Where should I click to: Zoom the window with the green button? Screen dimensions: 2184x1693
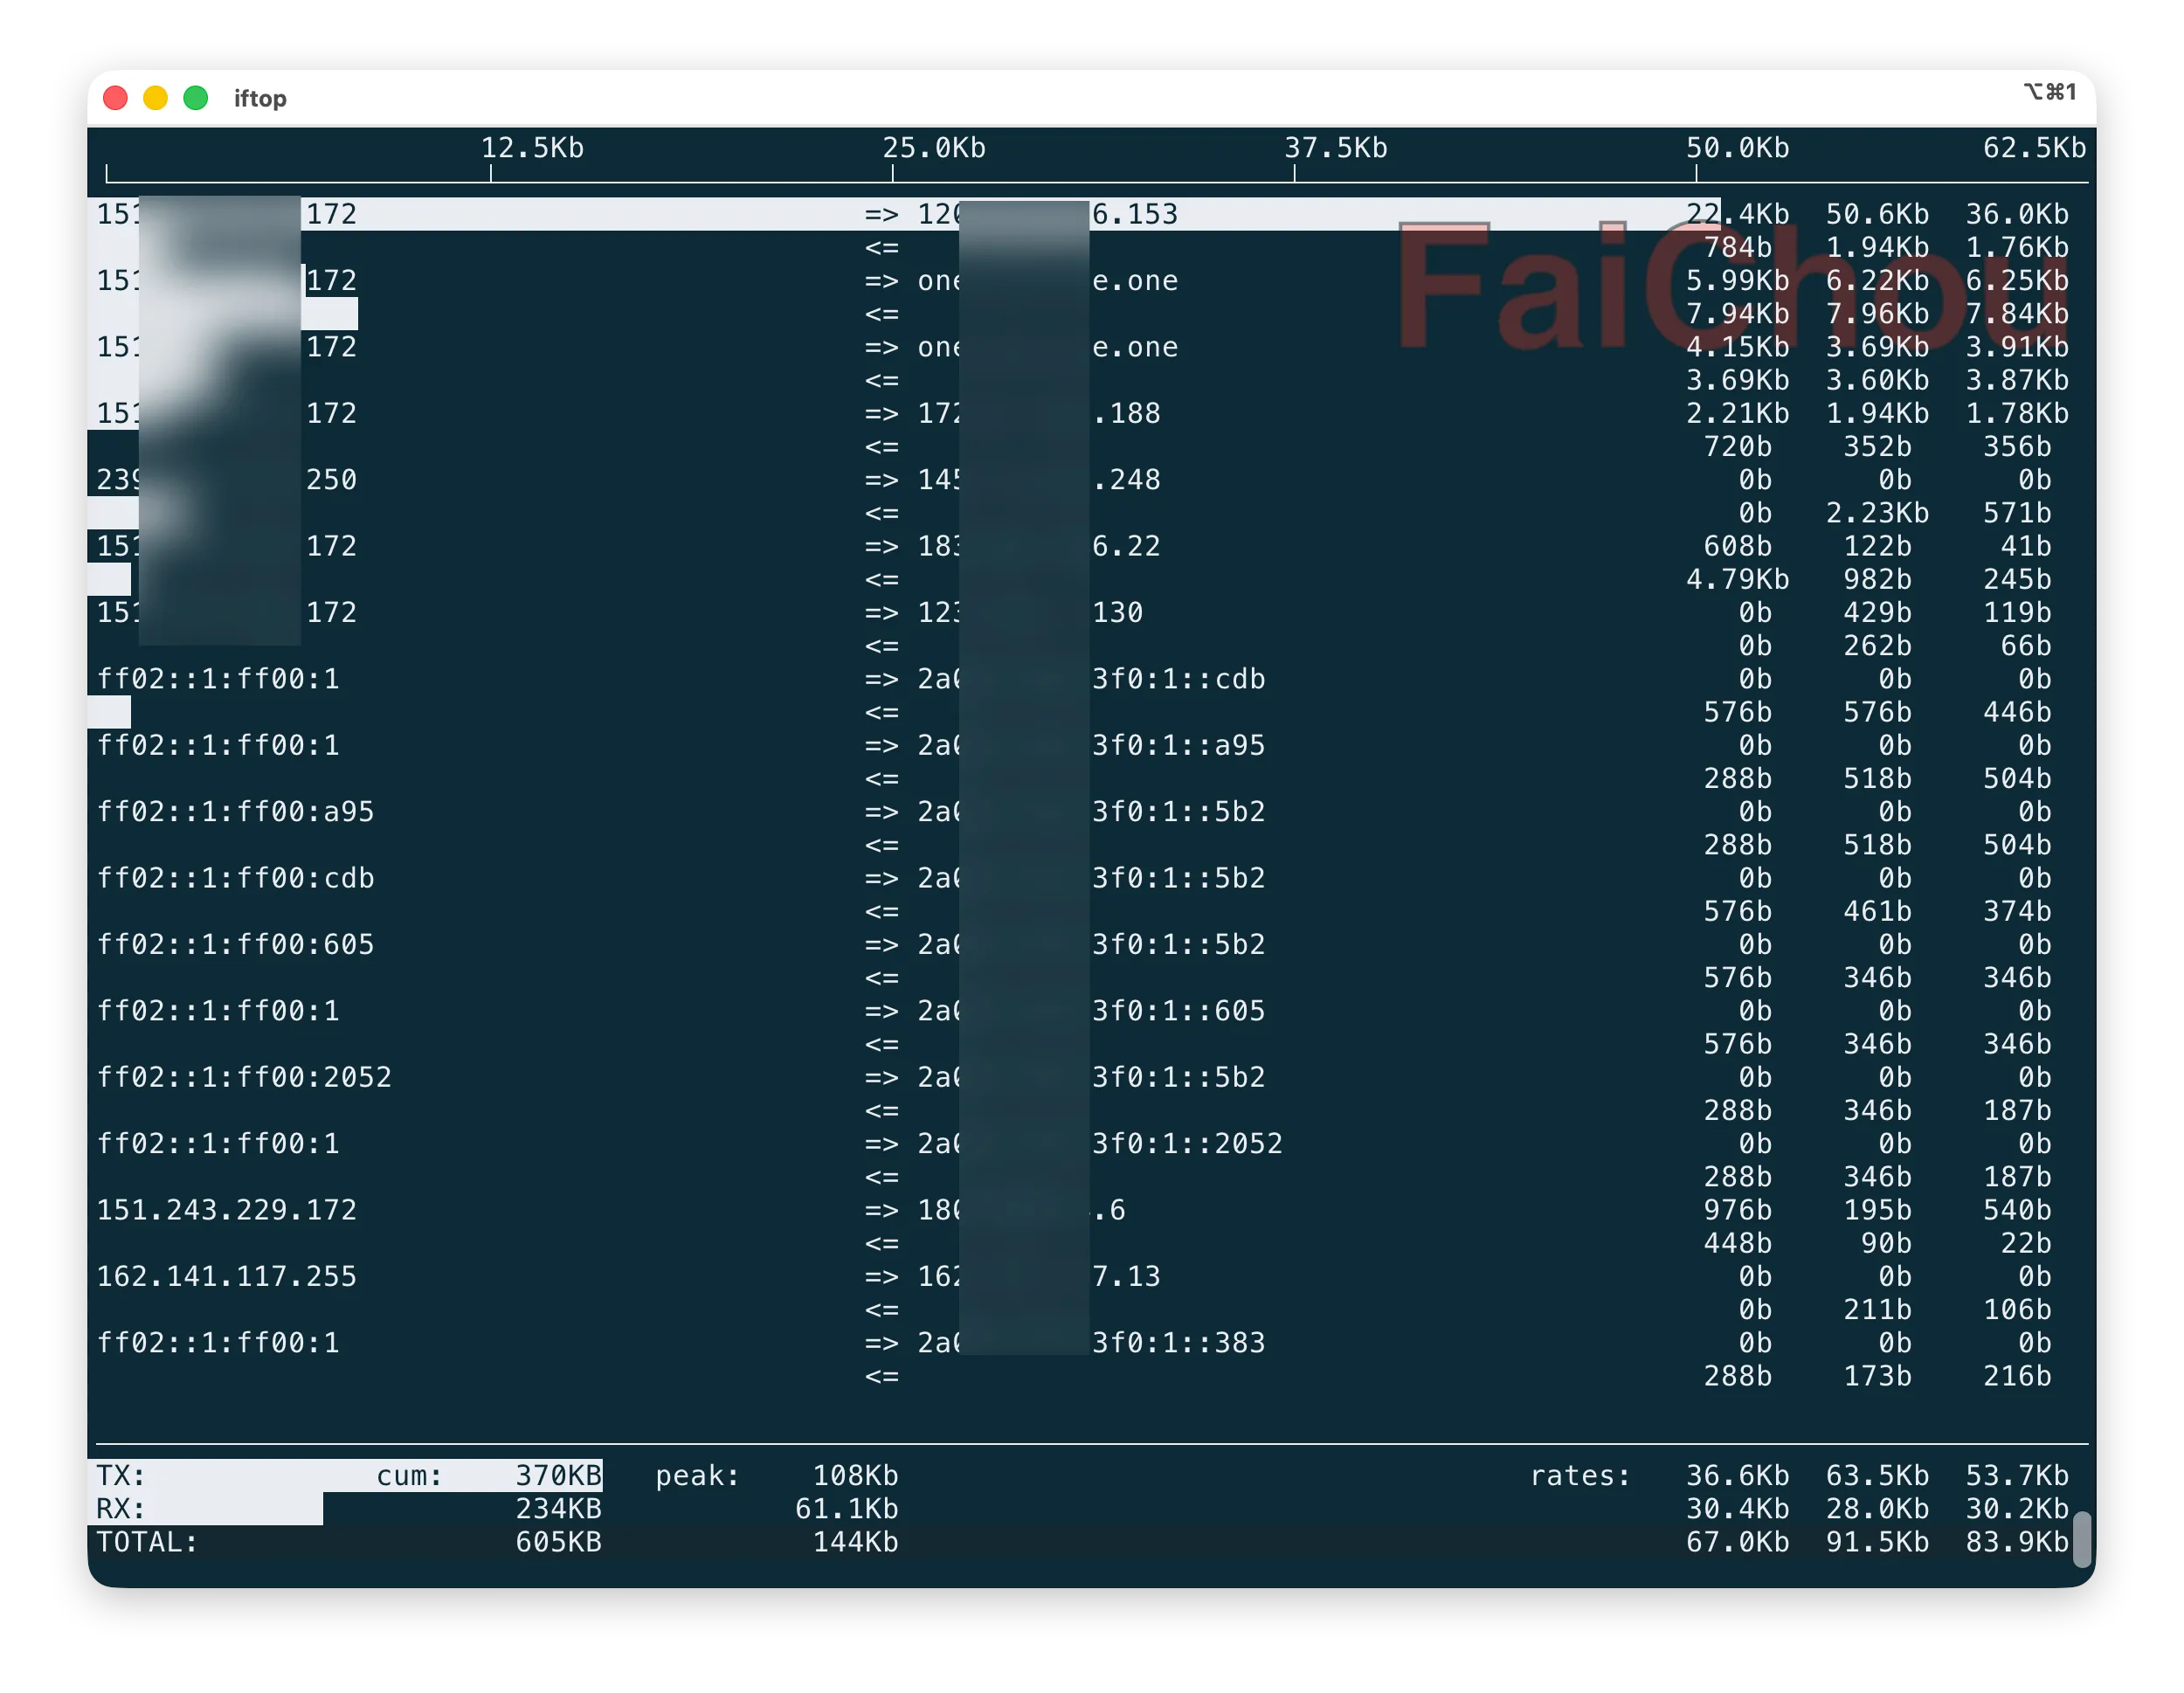[197, 97]
